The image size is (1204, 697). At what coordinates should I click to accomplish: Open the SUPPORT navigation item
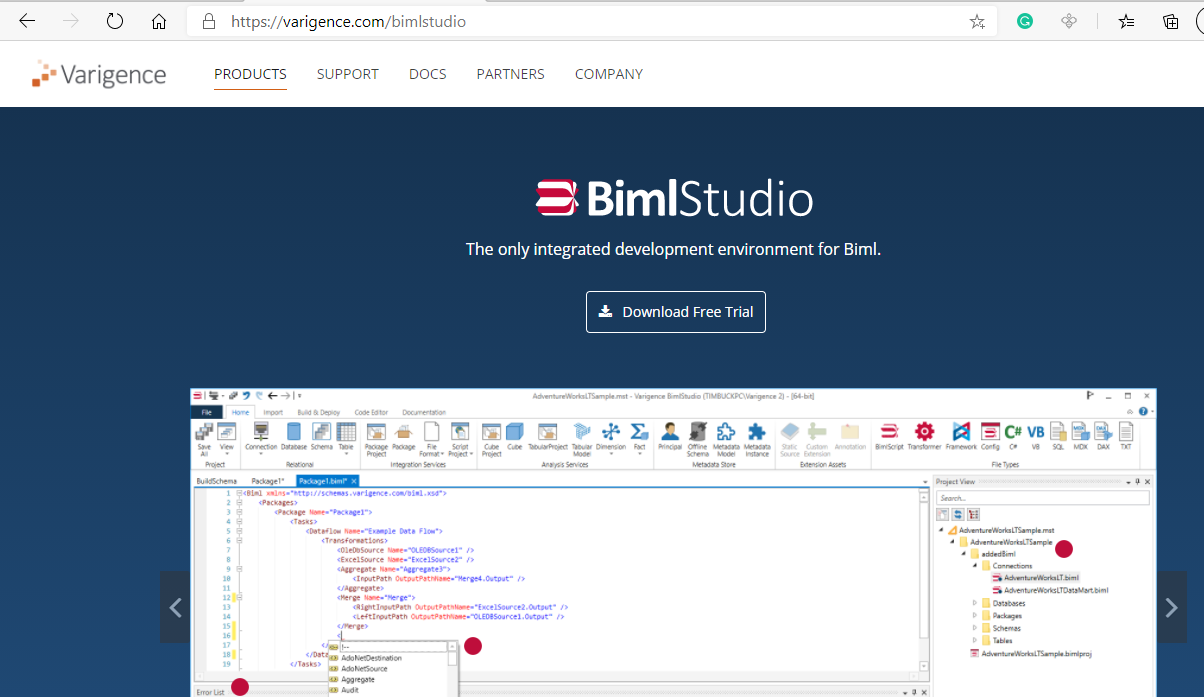click(347, 74)
